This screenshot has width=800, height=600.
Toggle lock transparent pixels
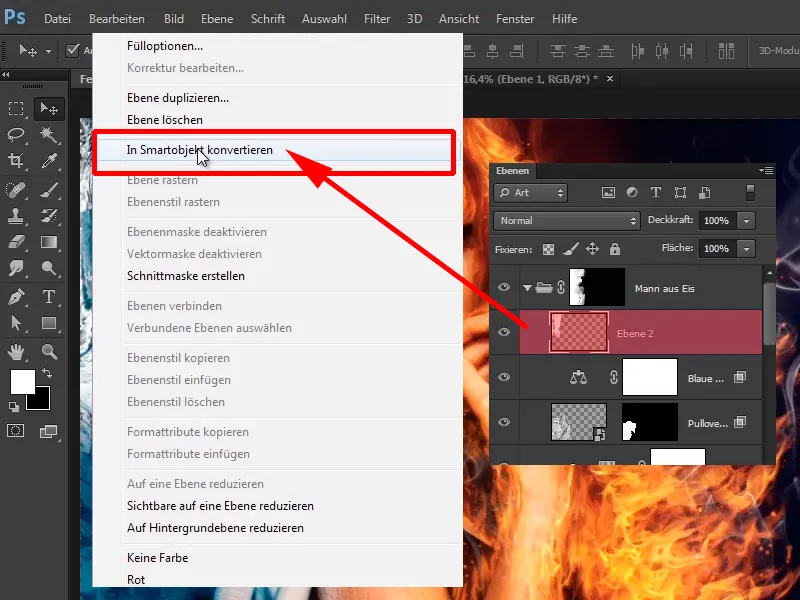click(x=548, y=249)
